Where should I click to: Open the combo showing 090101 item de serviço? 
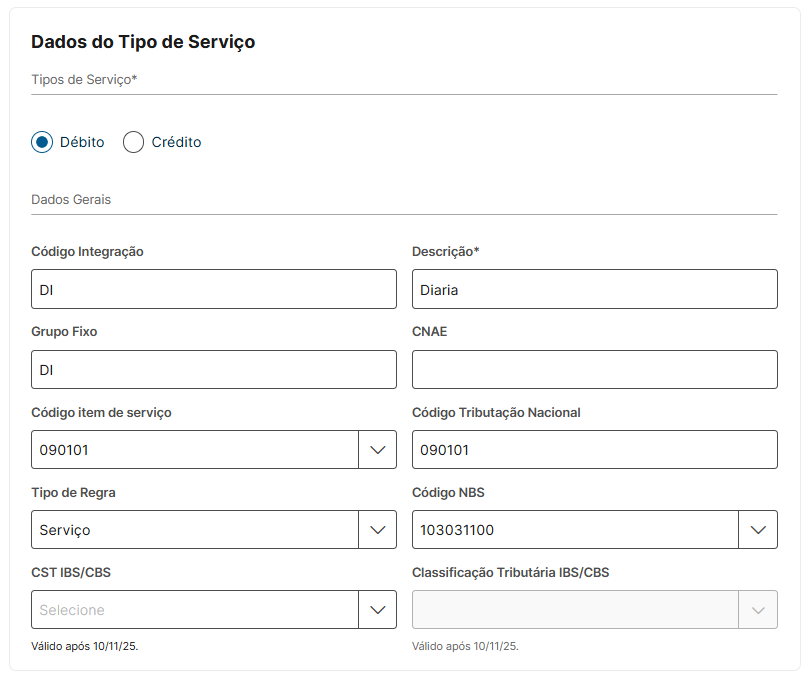click(x=195, y=450)
